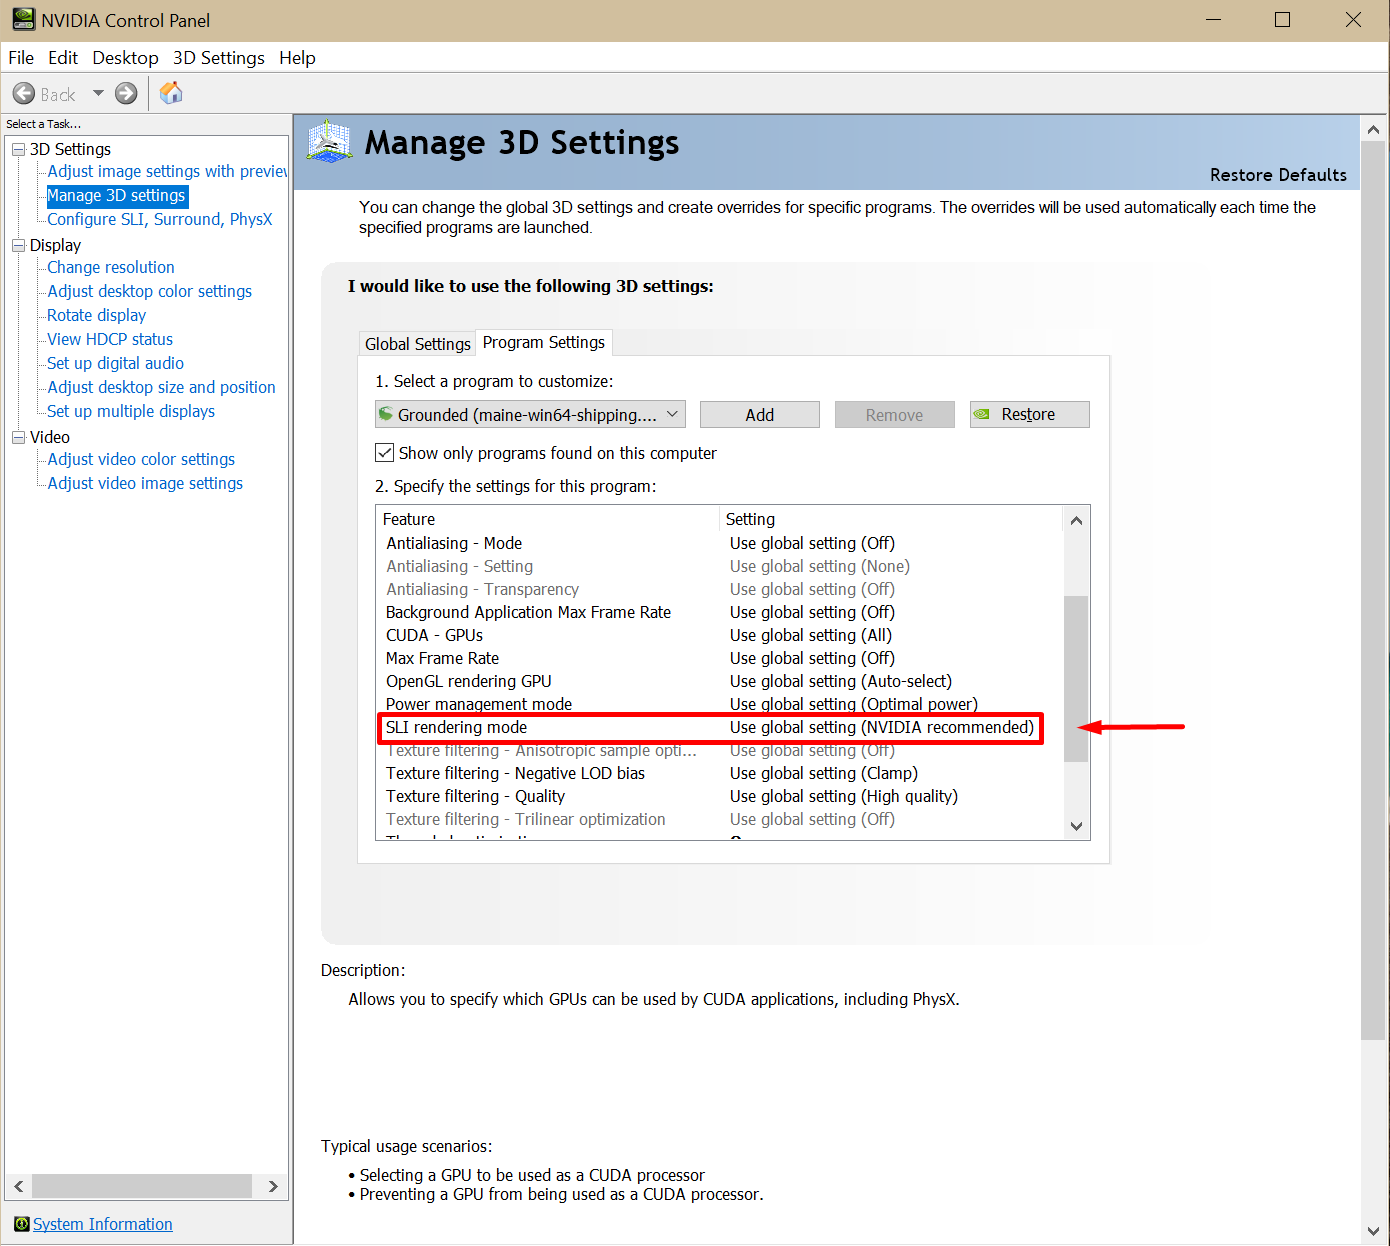Open 'Set up multiple displays' task
The image size is (1390, 1246).
(x=131, y=412)
